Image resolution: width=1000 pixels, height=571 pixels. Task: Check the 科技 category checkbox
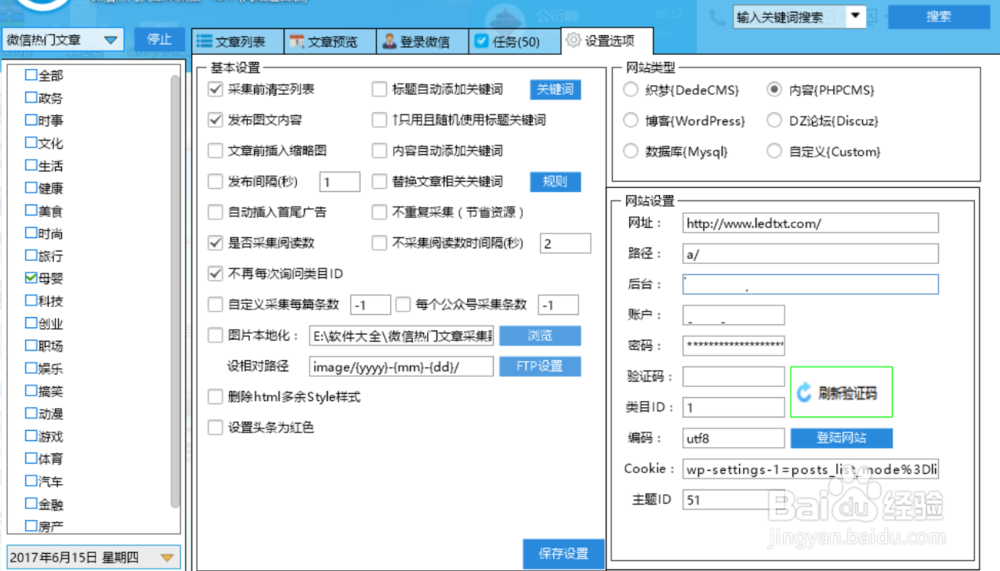pyautogui.click(x=31, y=300)
